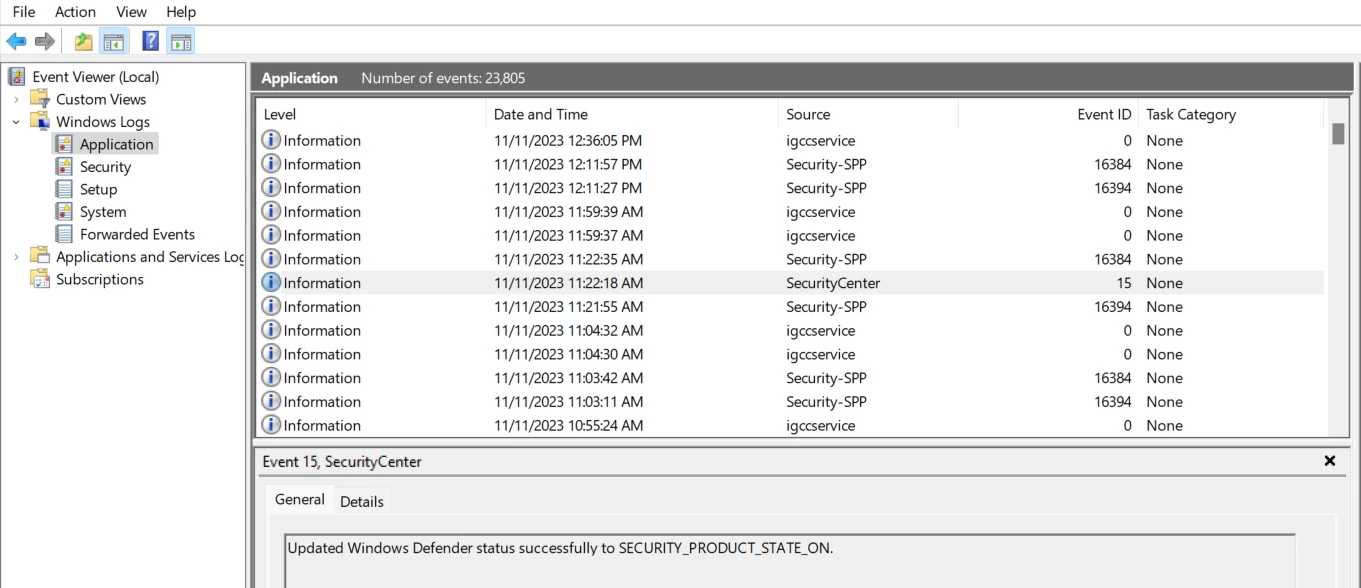The height and width of the screenshot is (588, 1361).
Task: Select the SecurityCenter event row at 11:22:18
Action: pyautogui.click(x=790, y=283)
